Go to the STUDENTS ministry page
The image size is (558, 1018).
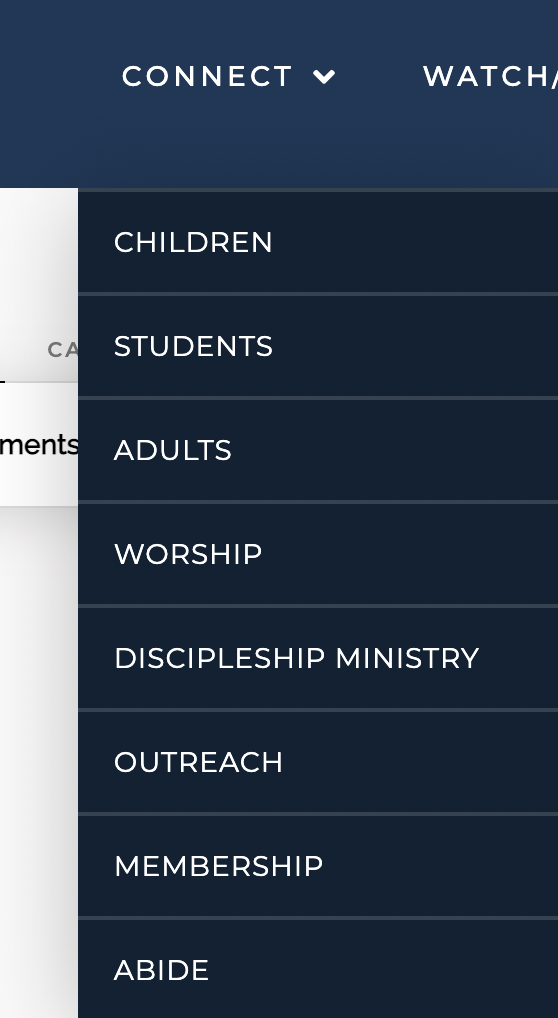318,346
